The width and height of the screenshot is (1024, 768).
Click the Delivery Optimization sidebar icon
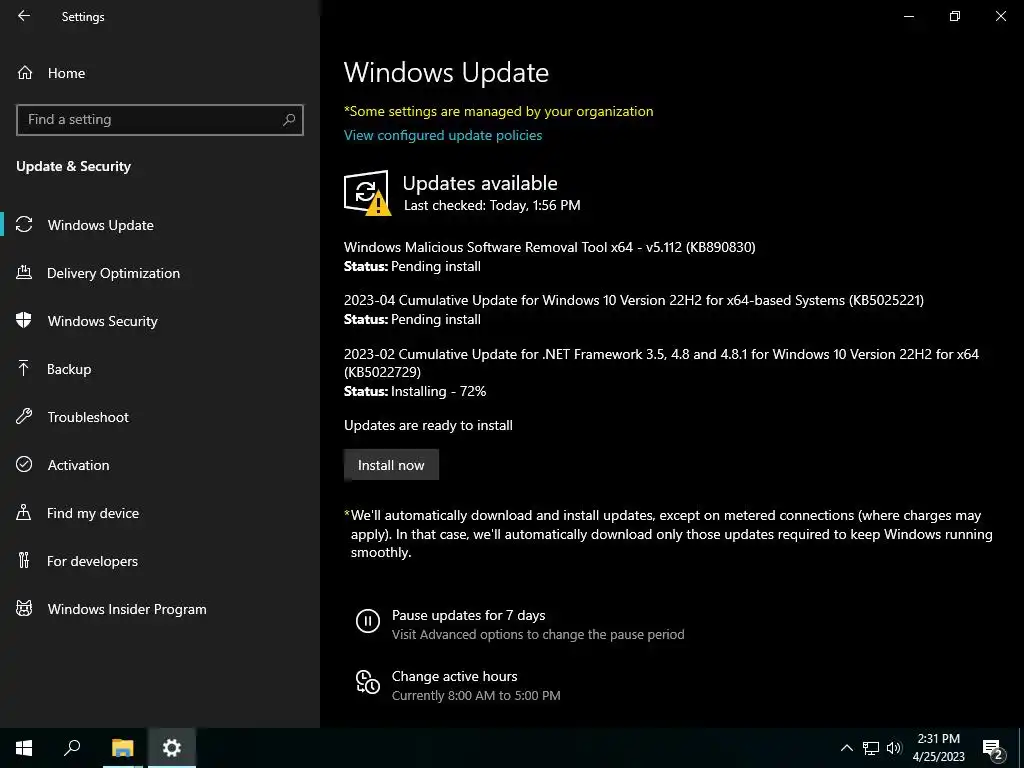(24, 272)
